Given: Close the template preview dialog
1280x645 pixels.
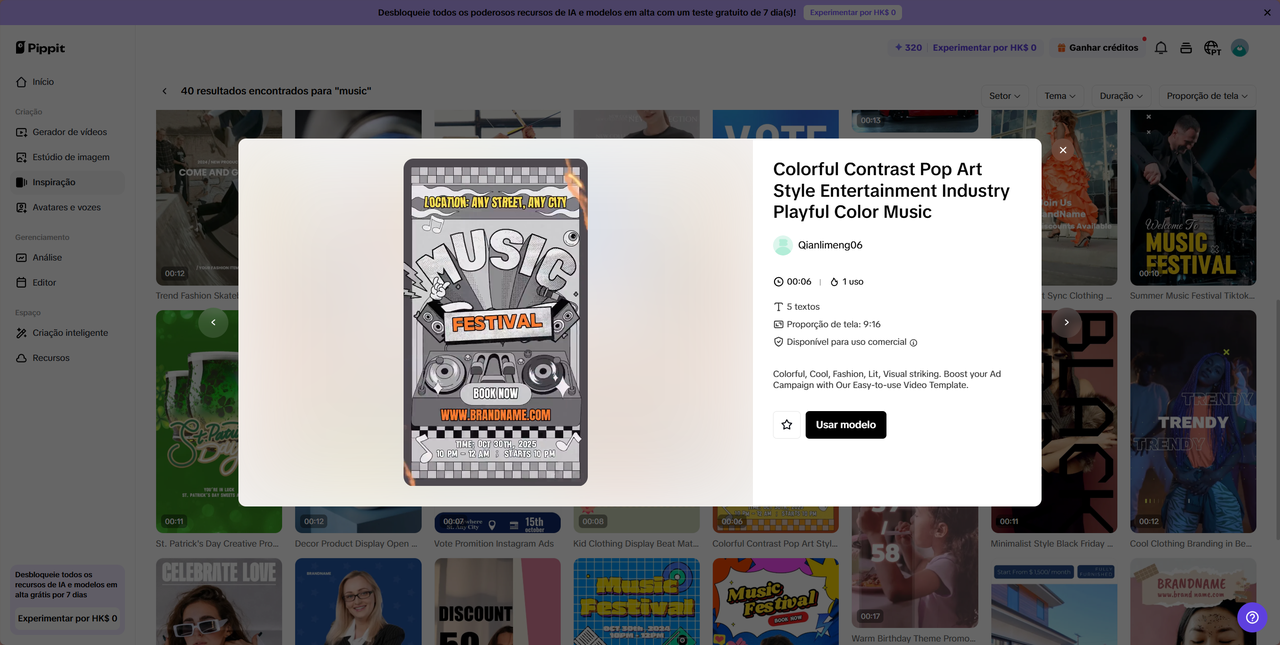Looking at the screenshot, I should (x=1063, y=150).
